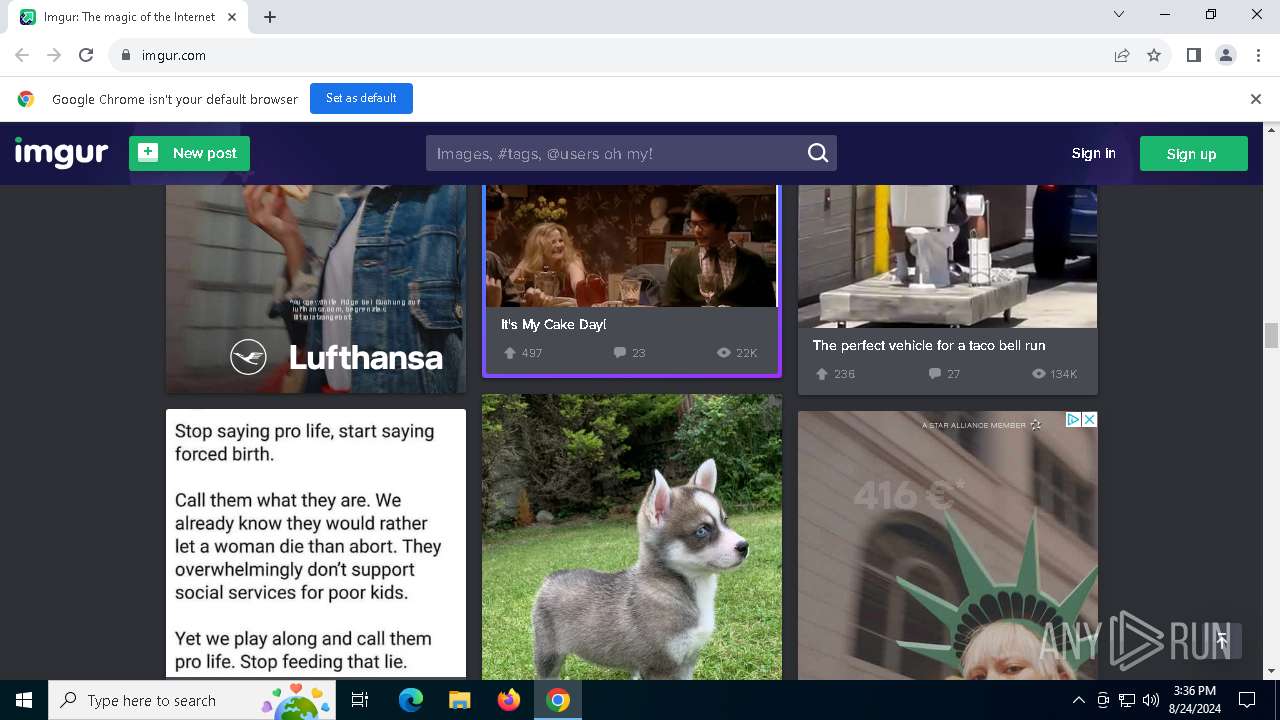Click the back-to-top arrow button
The width and height of the screenshot is (1280, 720).
pos(1221,641)
